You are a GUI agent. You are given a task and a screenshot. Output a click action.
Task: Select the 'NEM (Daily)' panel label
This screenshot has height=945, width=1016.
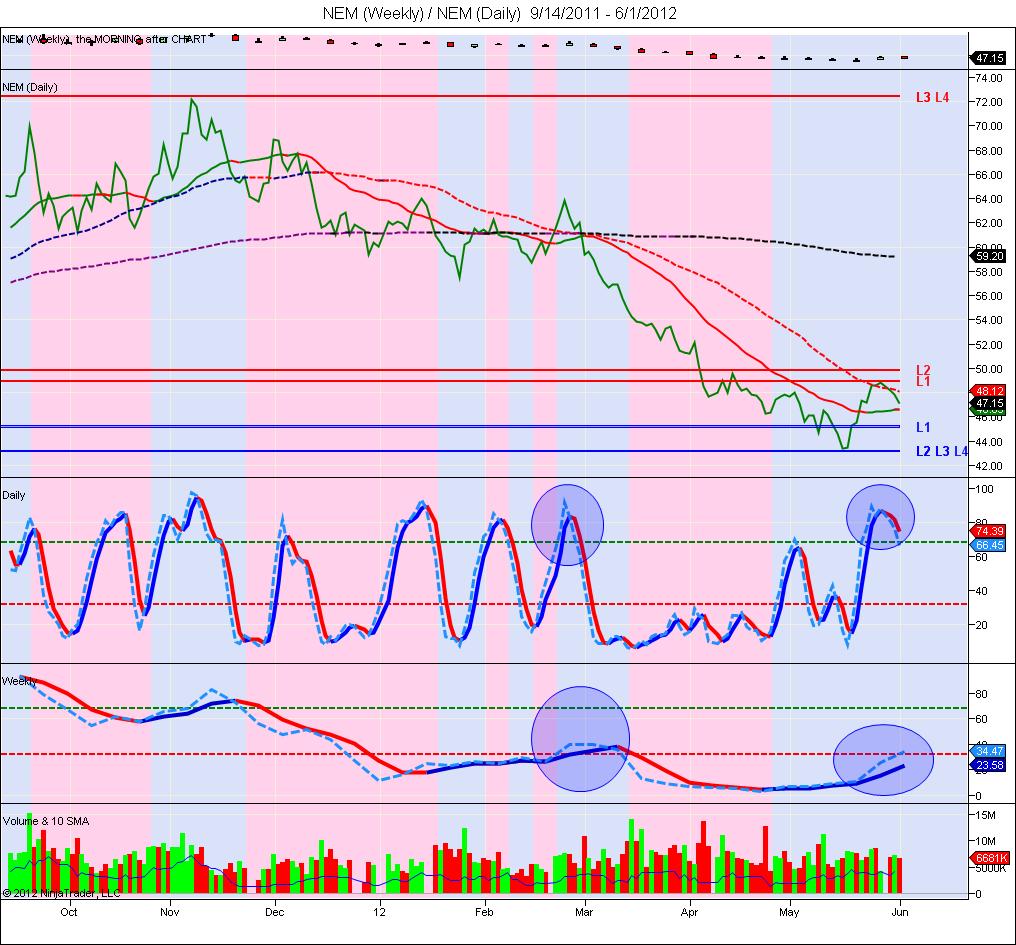pyautogui.click(x=30, y=87)
